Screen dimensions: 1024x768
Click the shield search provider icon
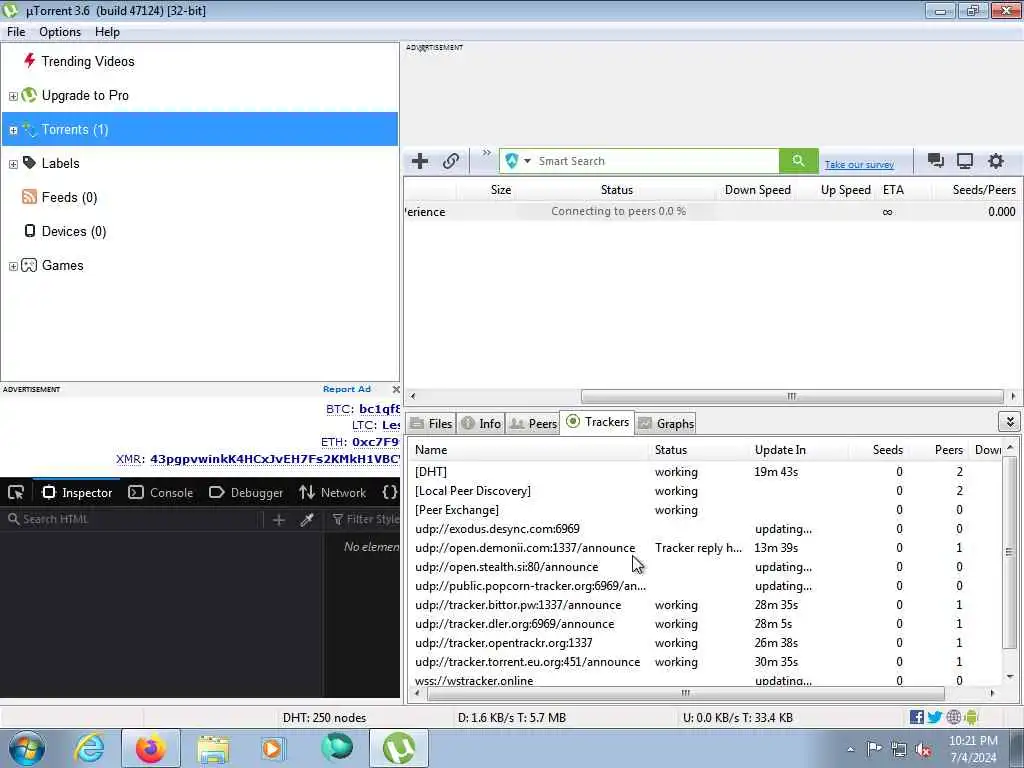pos(511,161)
